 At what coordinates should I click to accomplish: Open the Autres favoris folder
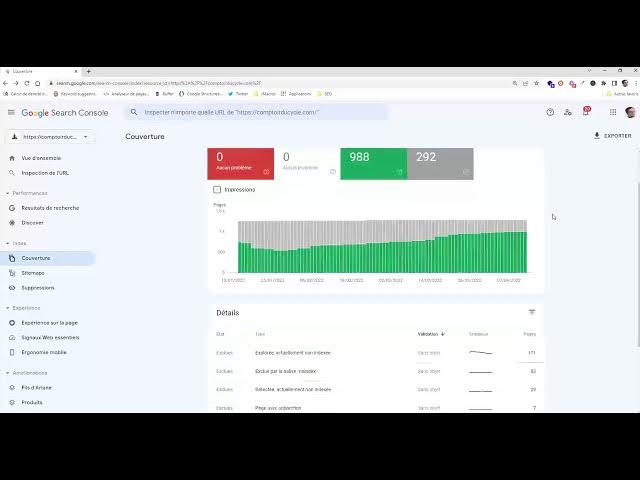[x=622, y=94]
